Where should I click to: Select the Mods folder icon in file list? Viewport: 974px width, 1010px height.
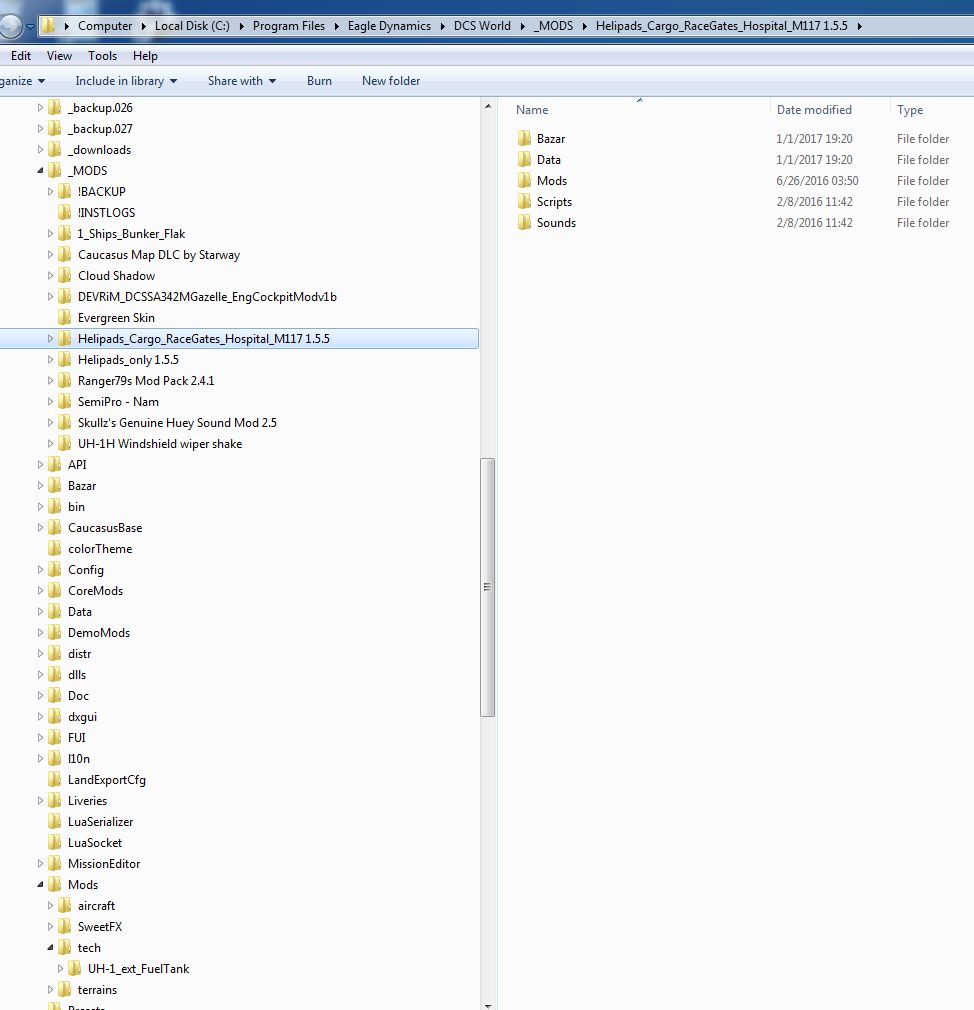click(524, 181)
